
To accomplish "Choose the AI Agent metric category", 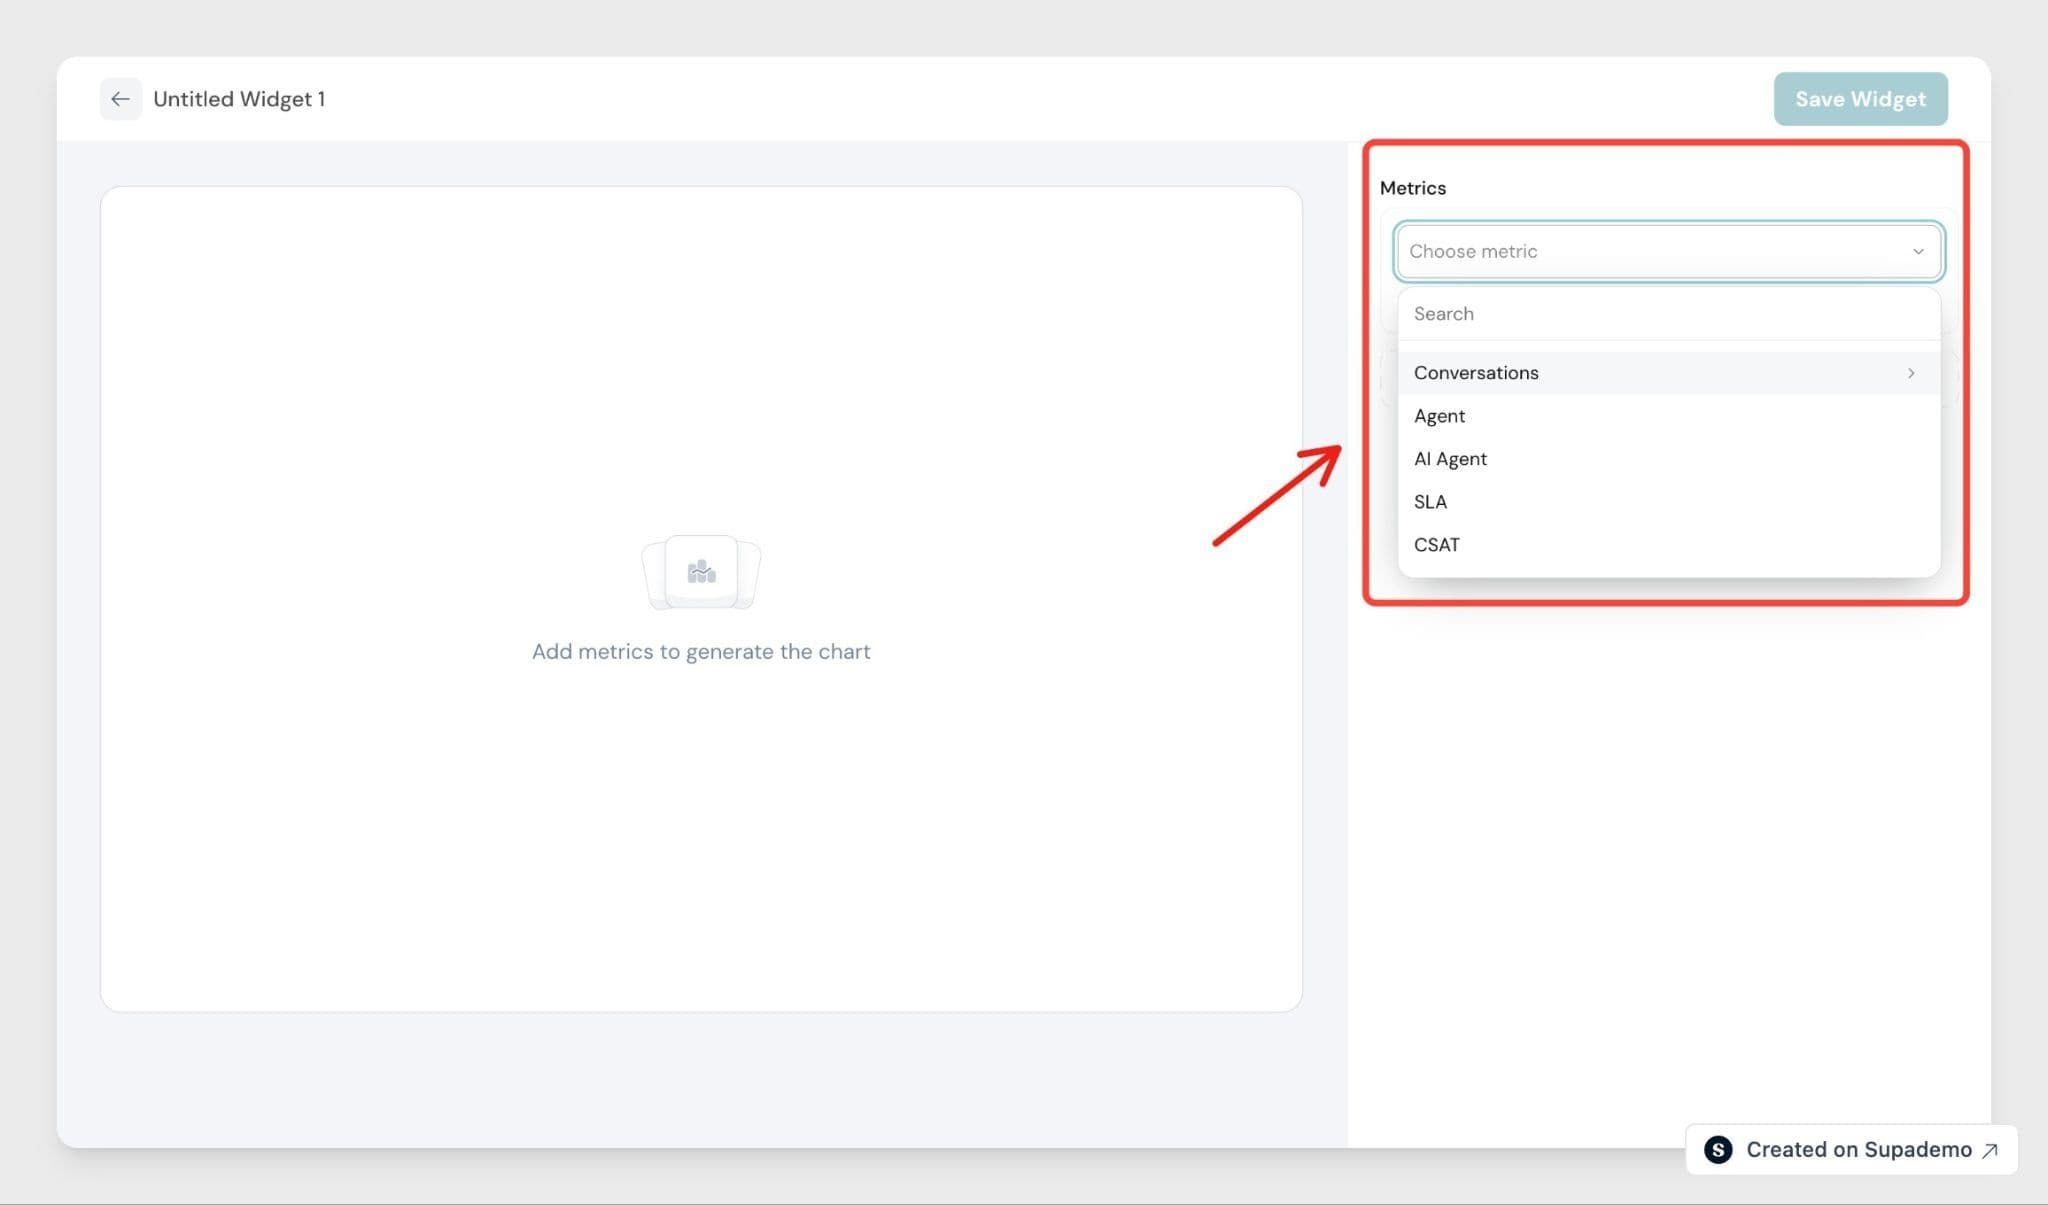I will [1668, 459].
